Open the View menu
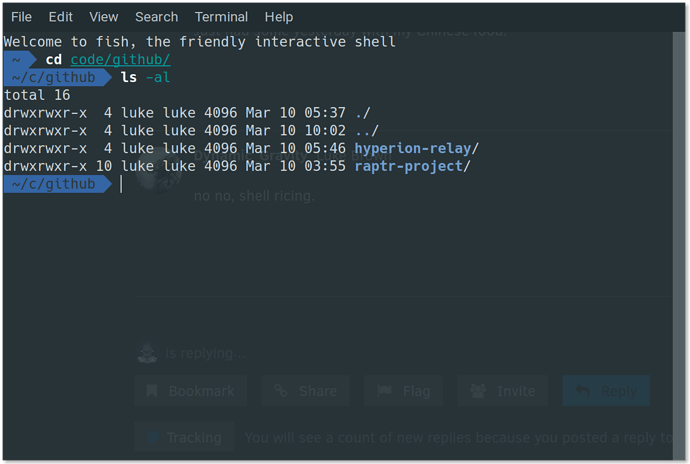 [103, 17]
